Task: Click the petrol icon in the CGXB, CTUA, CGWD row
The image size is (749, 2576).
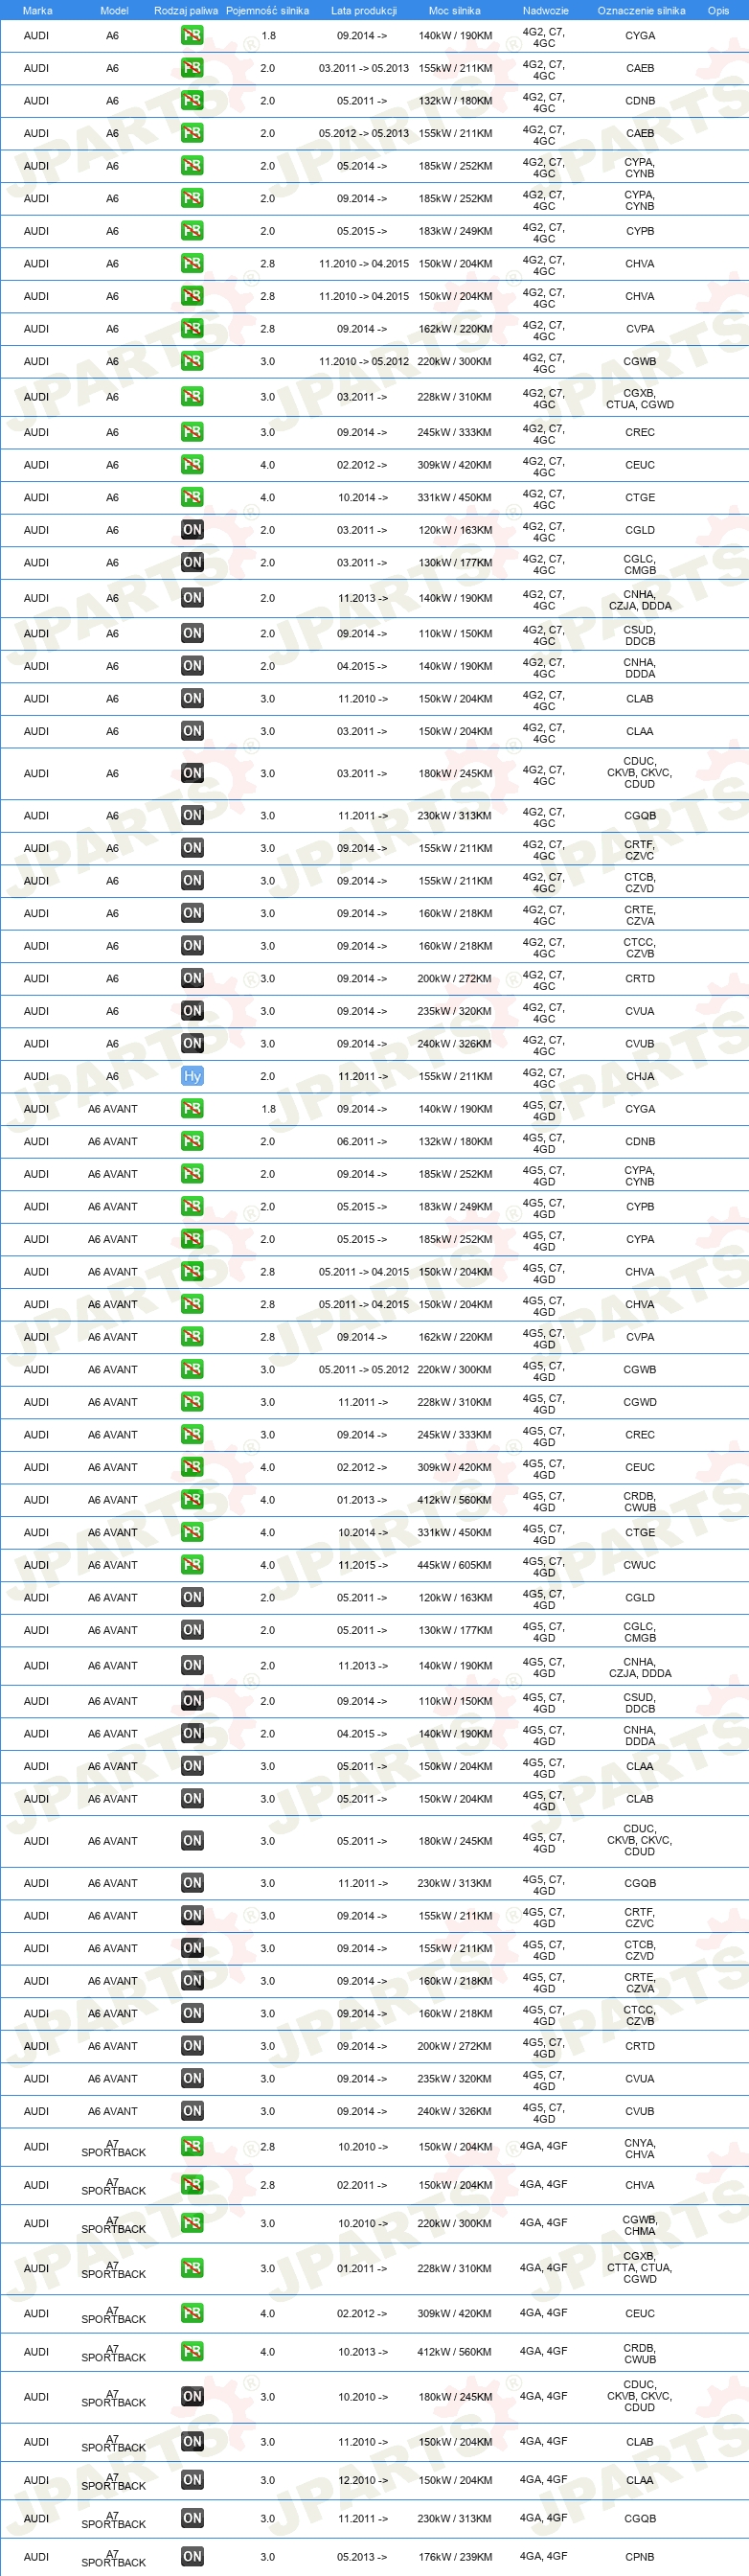Action: (192, 397)
